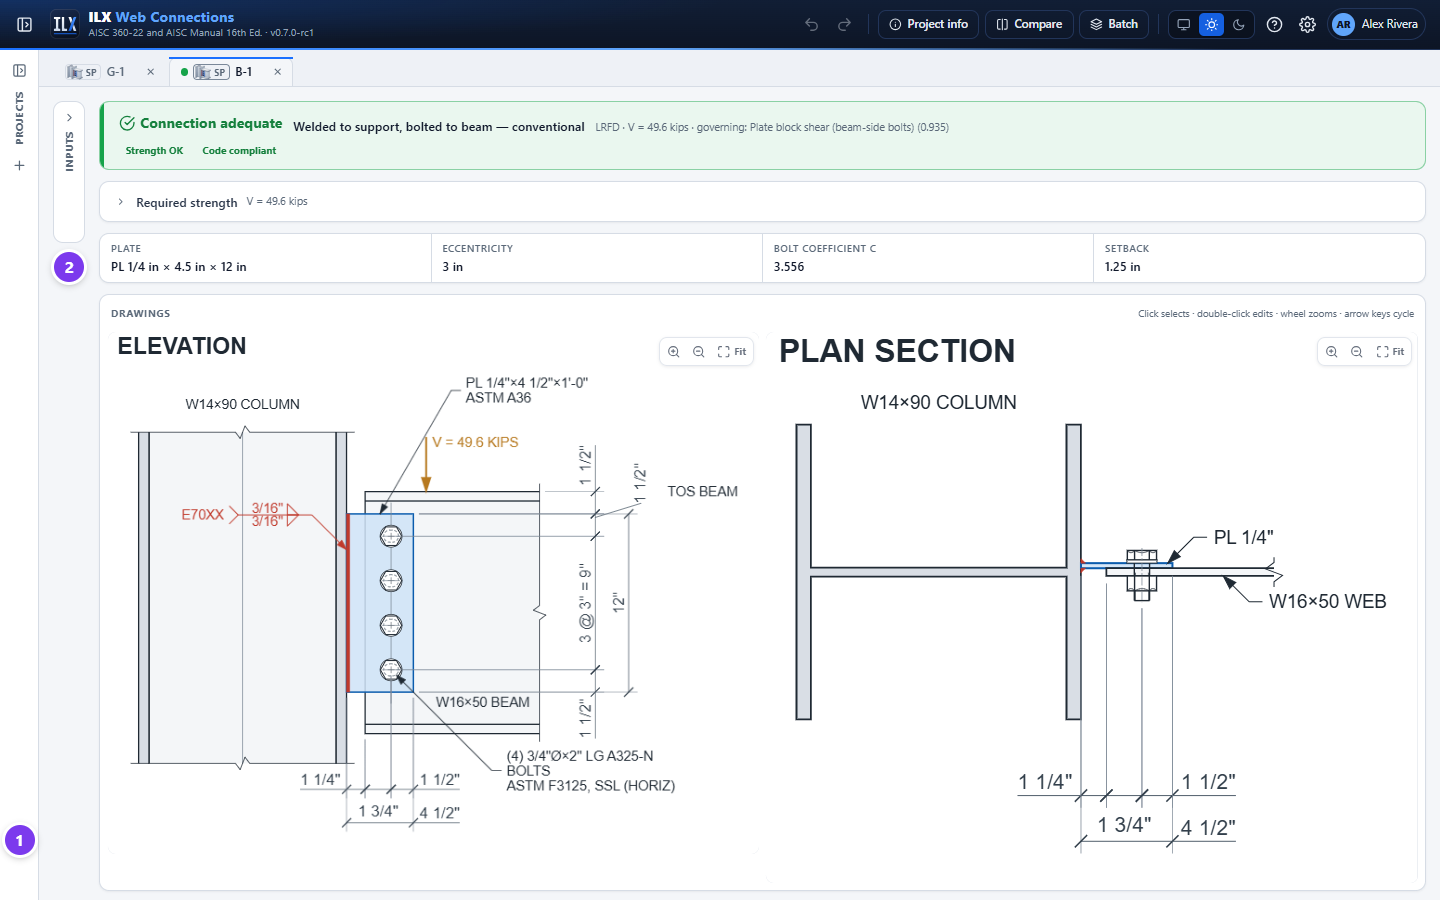Image resolution: width=1440 pixels, height=900 pixels.
Task: Select the top bolt in the elevation
Action: pyautogui.click(x=391, y=536)
